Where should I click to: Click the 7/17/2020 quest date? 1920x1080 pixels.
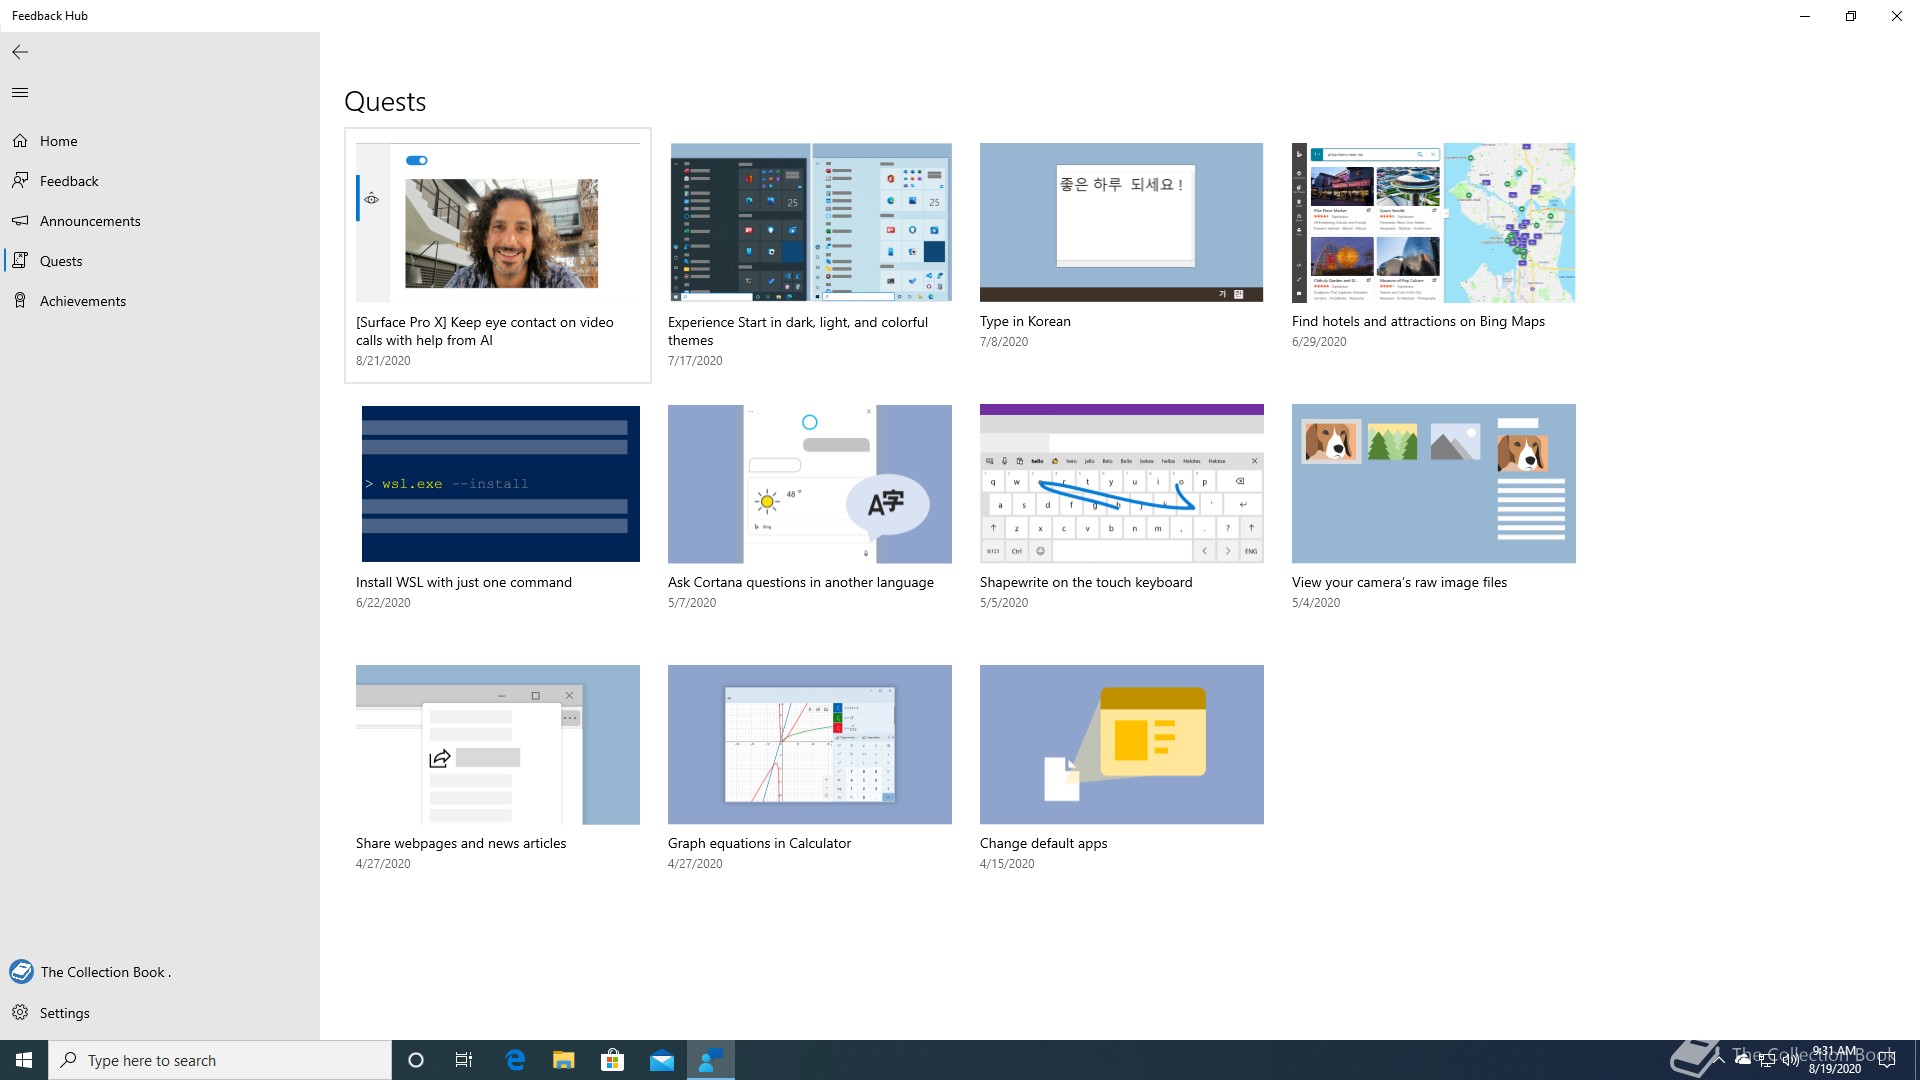695,361
